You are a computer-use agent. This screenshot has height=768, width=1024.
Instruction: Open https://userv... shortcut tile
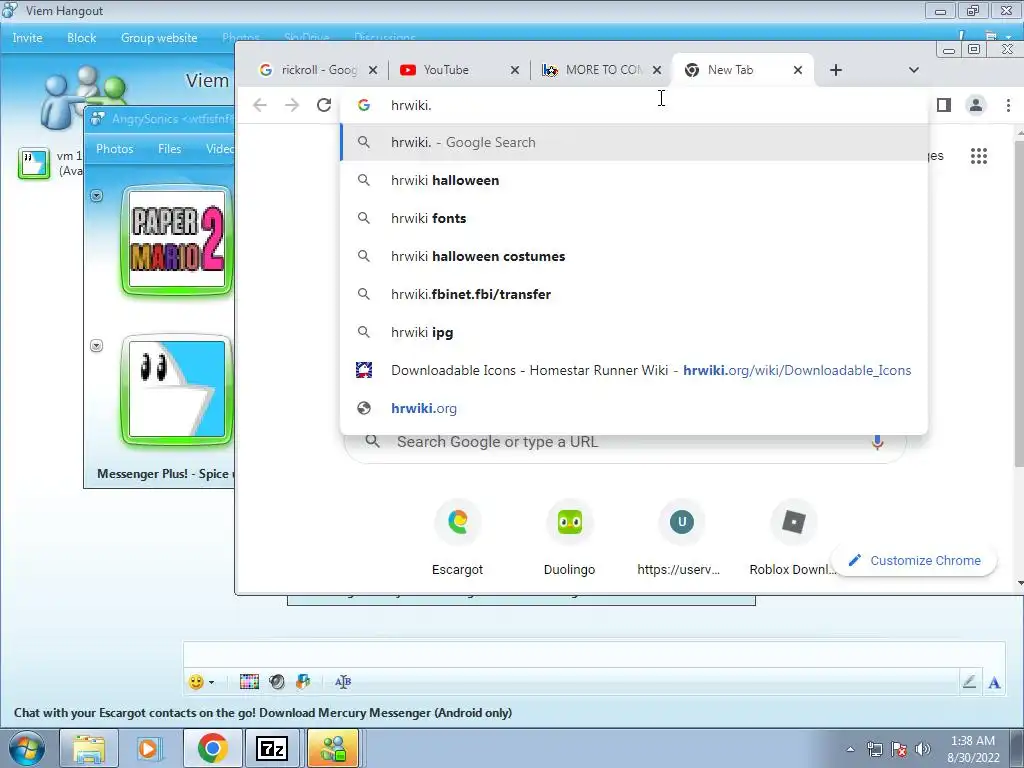(x=681, y=539)
